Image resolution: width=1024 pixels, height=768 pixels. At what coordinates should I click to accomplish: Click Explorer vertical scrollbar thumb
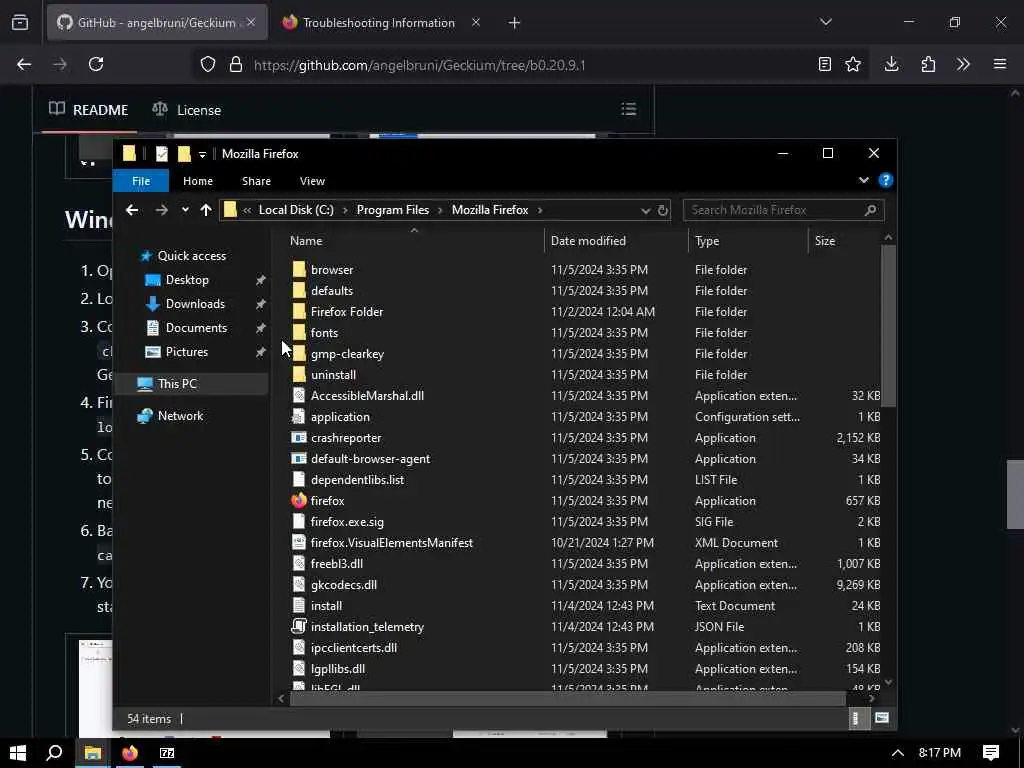coord(888,325)
